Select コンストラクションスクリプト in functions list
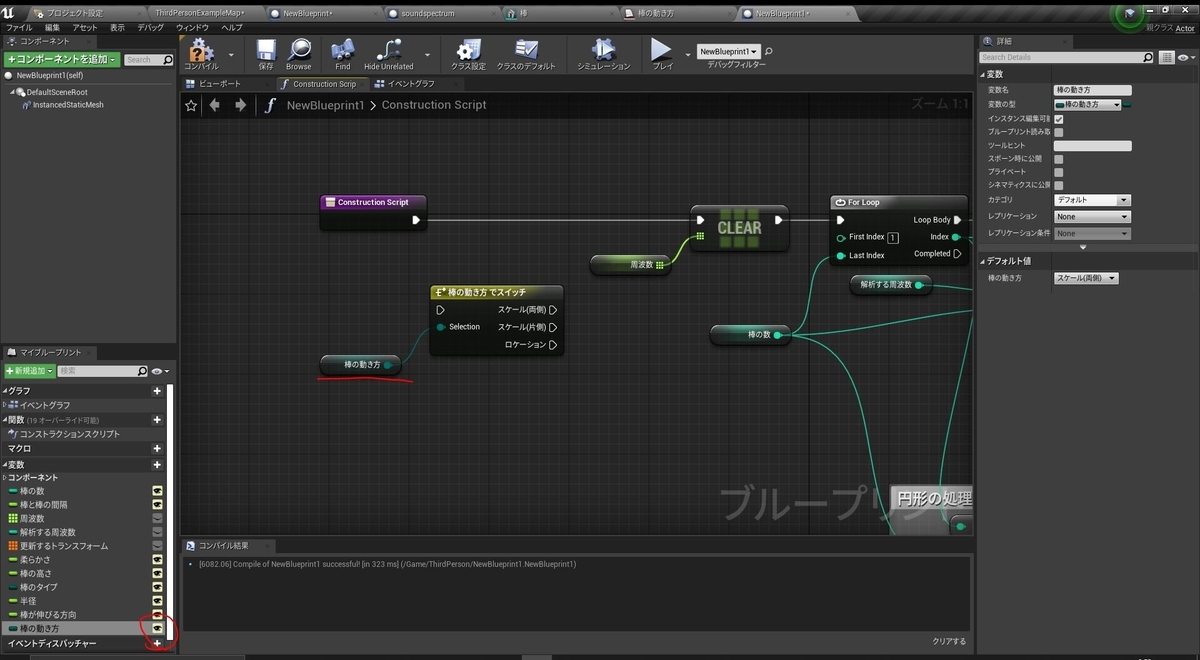 (70, 434)
